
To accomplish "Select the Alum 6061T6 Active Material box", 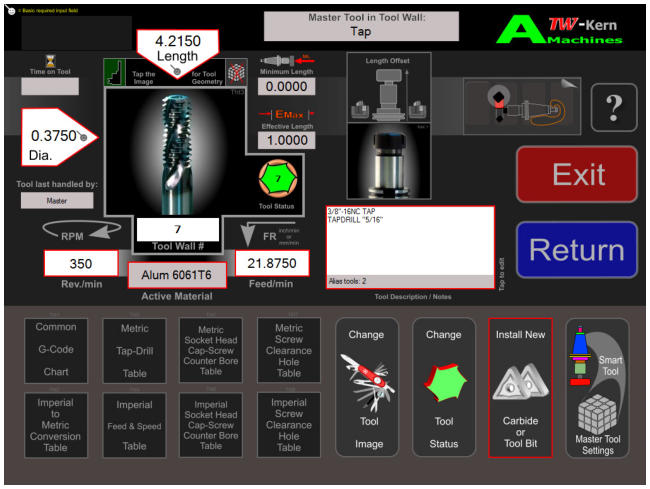I will [177, 275].
